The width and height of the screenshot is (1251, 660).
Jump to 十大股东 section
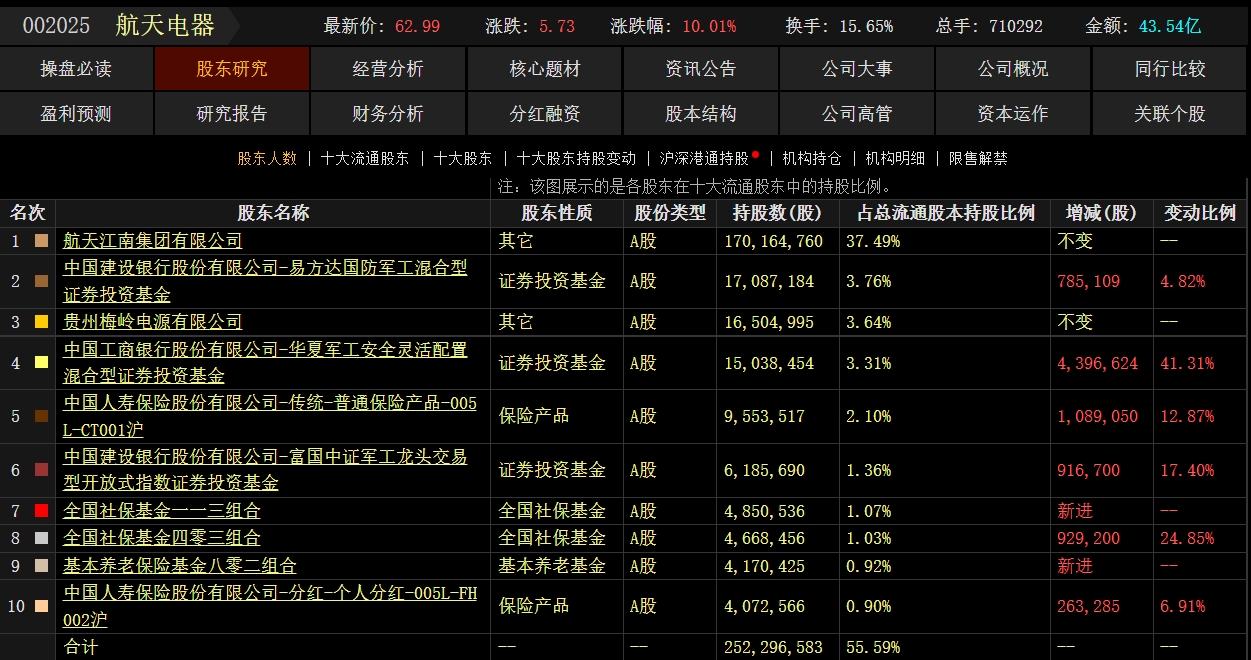click(463, 158)
